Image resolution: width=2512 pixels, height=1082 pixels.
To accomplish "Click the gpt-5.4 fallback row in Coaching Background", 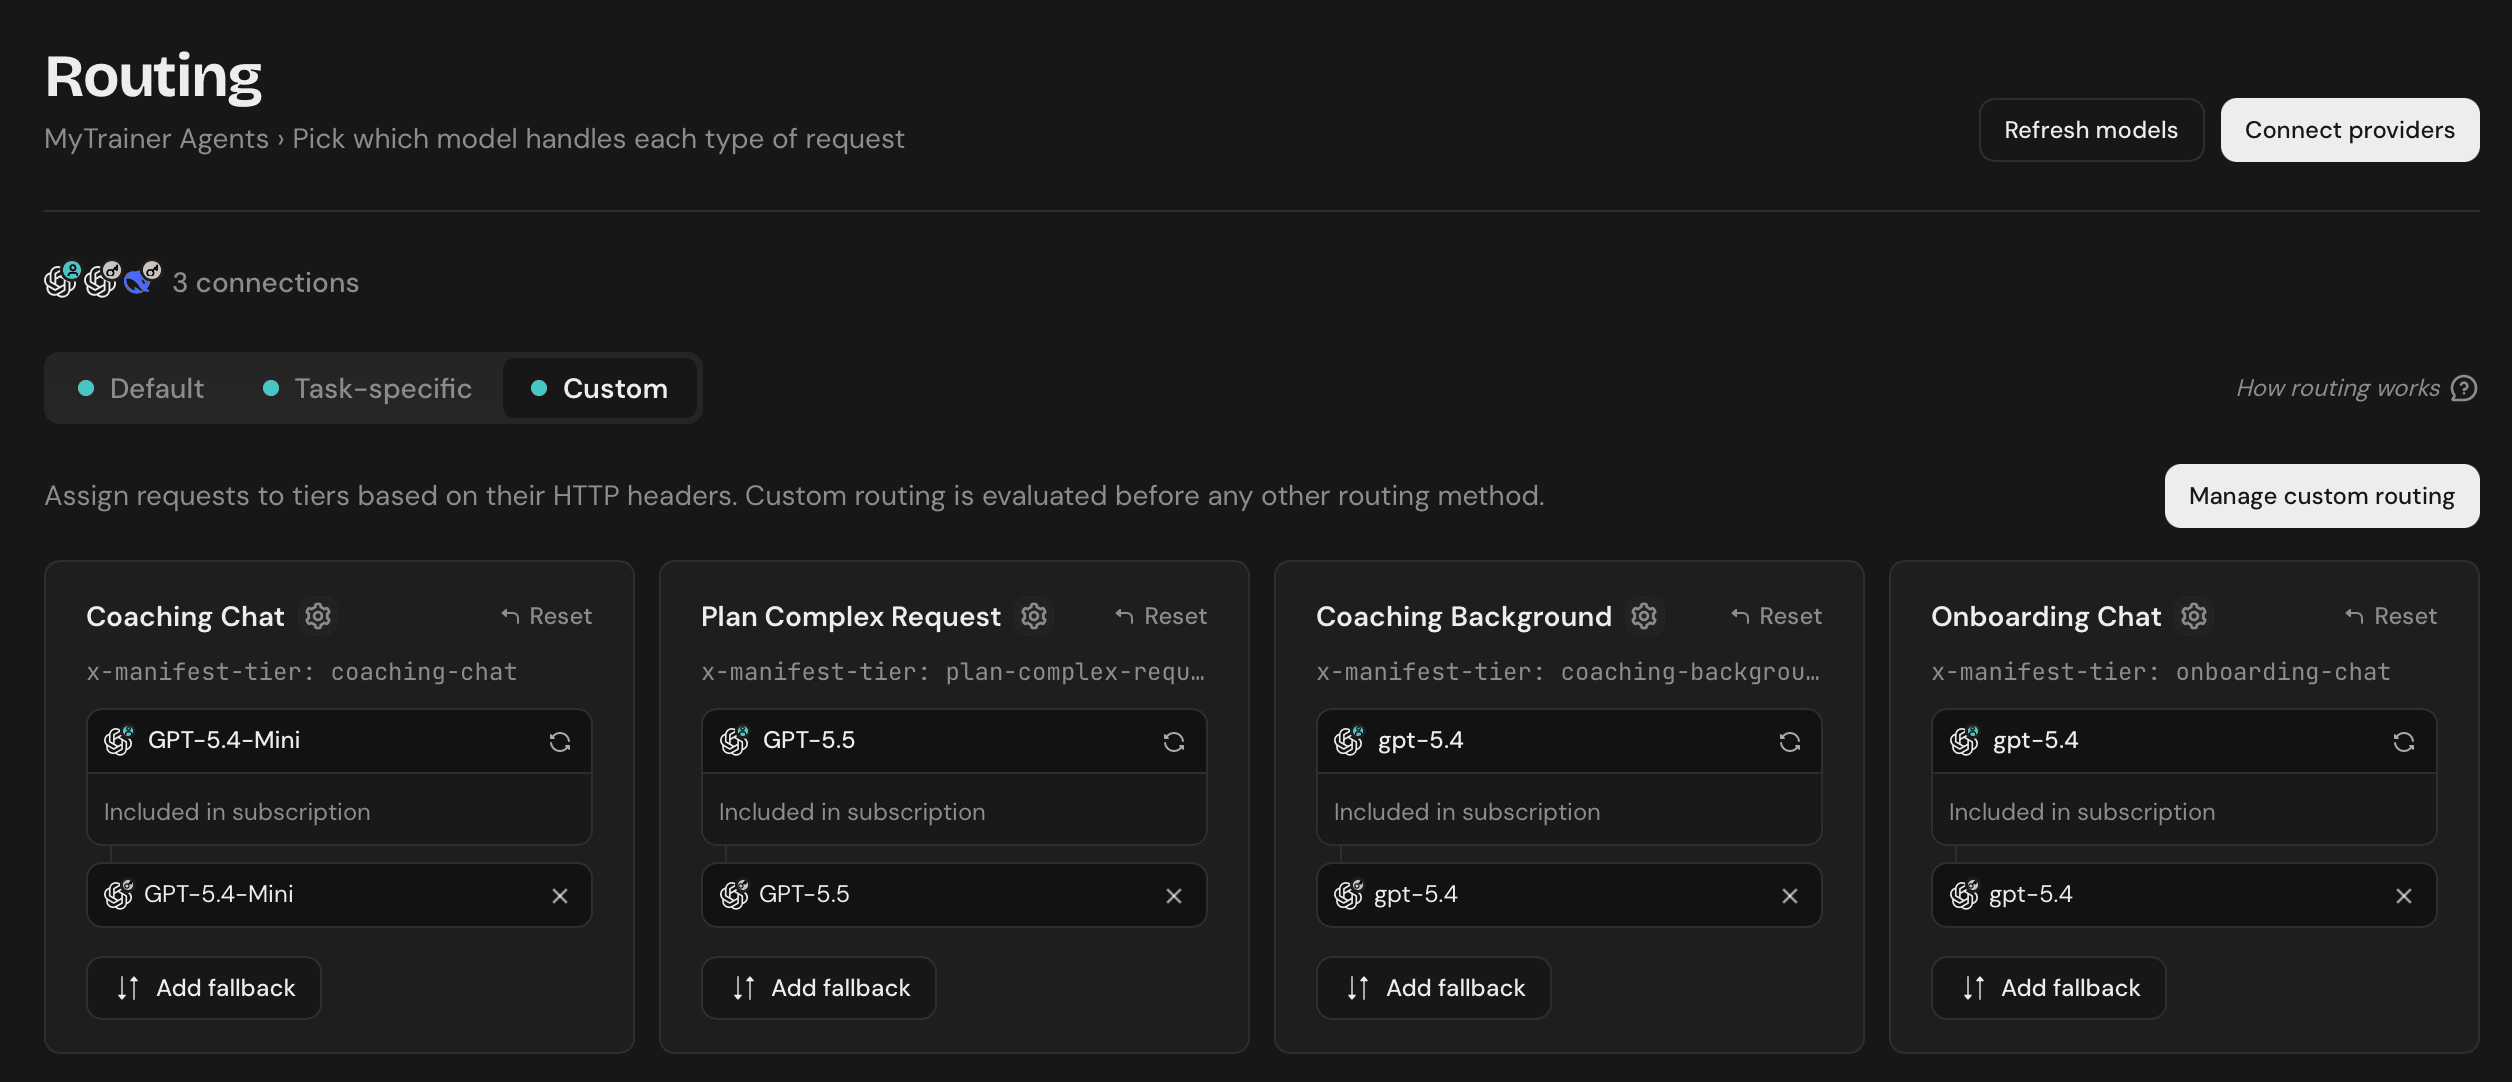I will [1569, 895].
